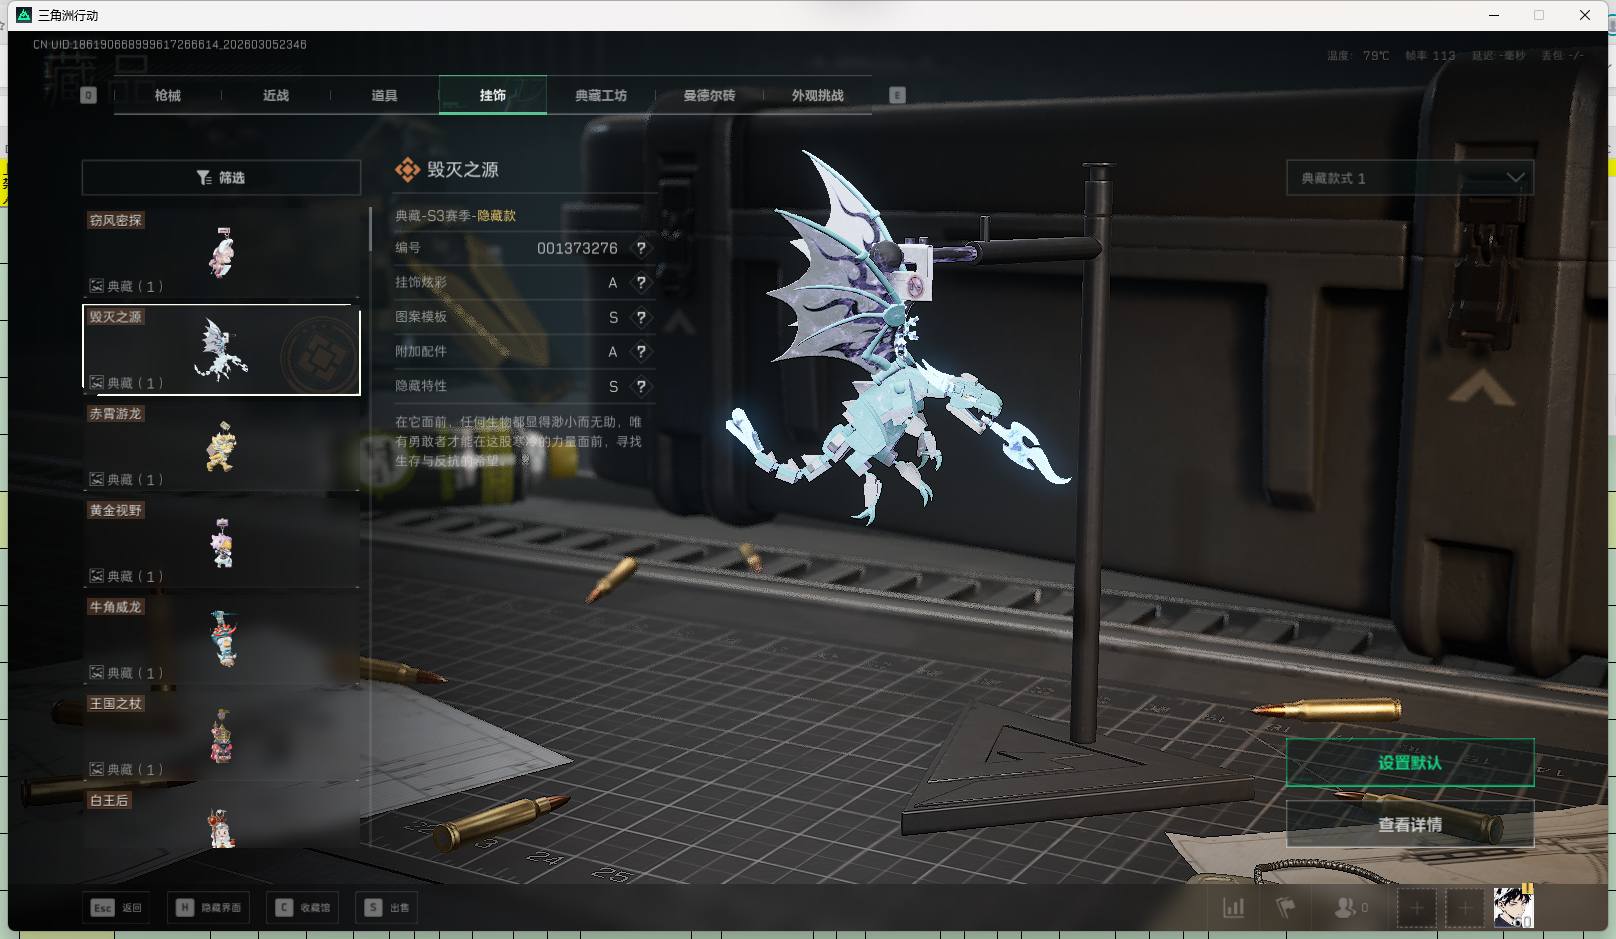Viewport: 1616px width, 939px height.
Task: Click the help icon for 挂饰炫彩
Action: 641,283
